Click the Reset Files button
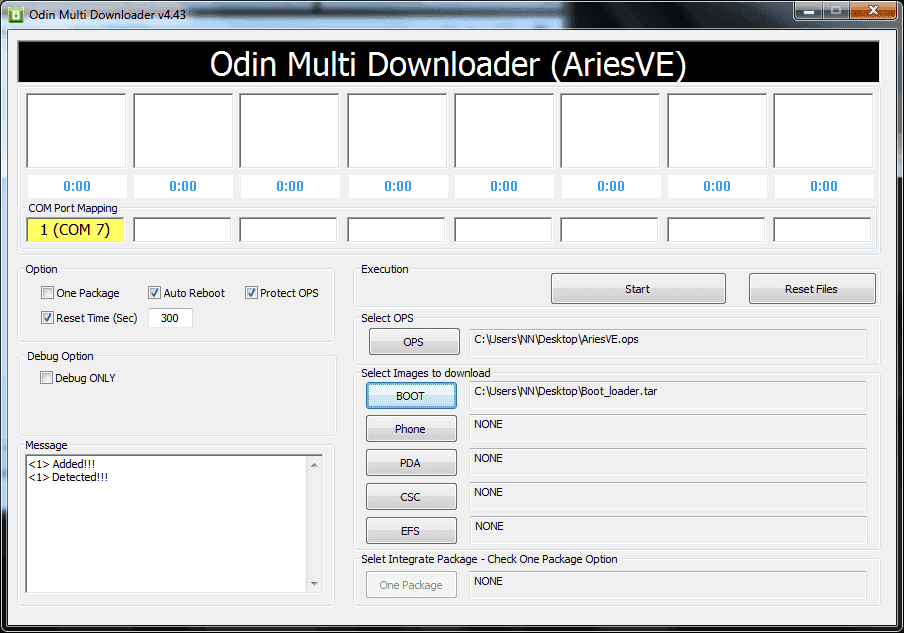This screenshot has width=904, height=633. [812, 289]
